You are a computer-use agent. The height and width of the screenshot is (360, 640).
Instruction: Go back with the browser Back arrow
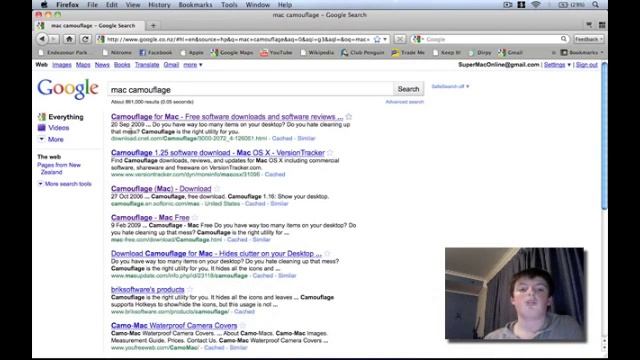(x=42, y=39)
